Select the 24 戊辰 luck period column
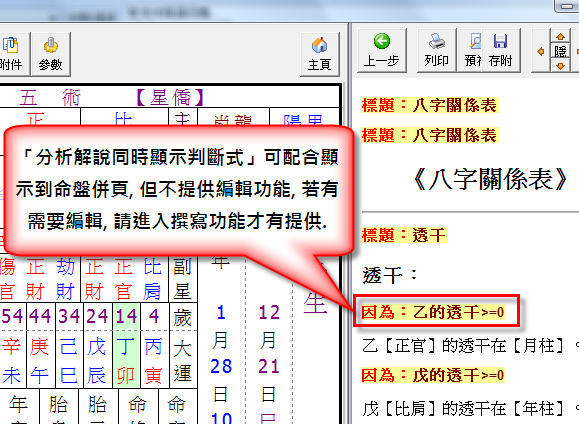This screenshot has height=424, width=579. [x=98, y=345]
